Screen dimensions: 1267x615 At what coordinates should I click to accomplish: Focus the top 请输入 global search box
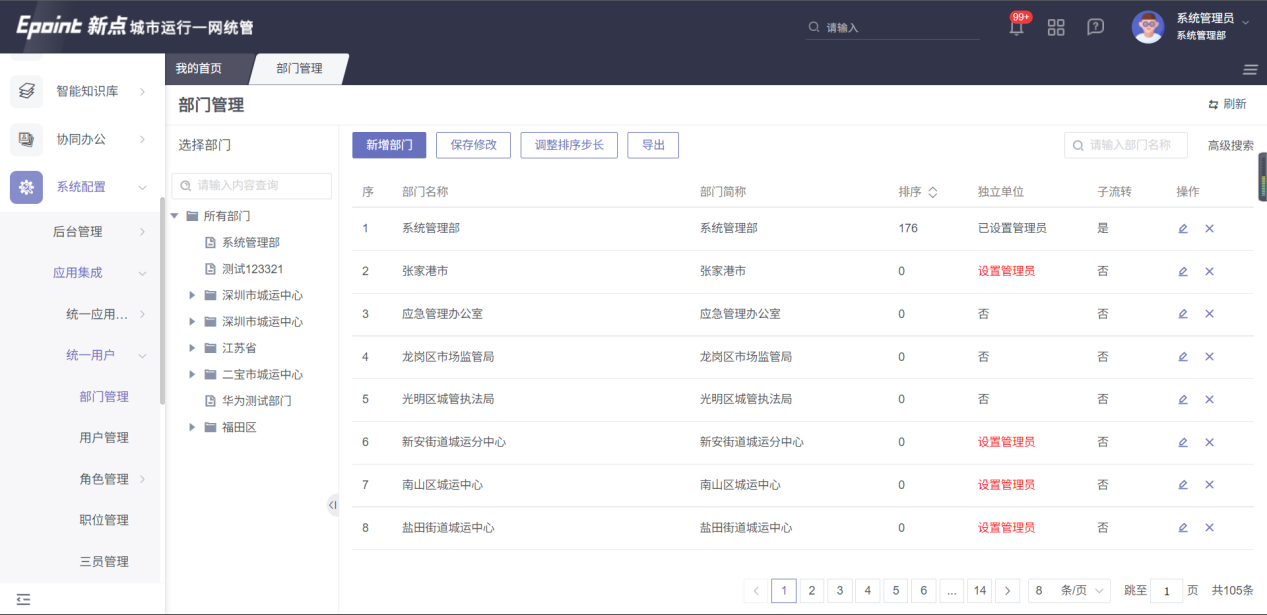point(893,28)
